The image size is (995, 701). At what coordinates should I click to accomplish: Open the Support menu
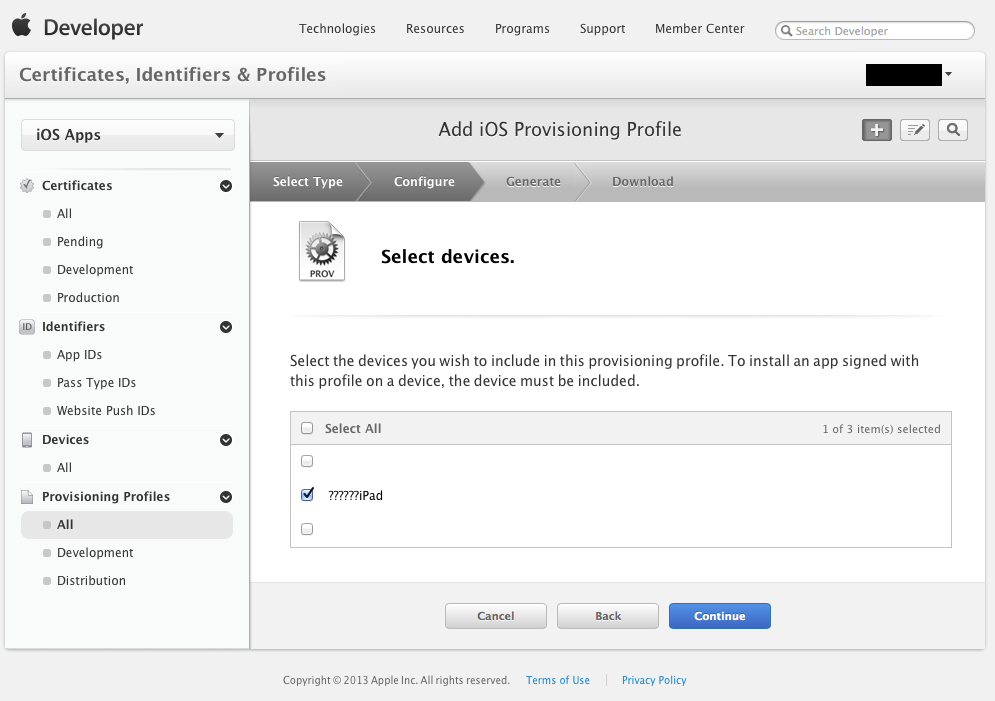tap(602, 29)
